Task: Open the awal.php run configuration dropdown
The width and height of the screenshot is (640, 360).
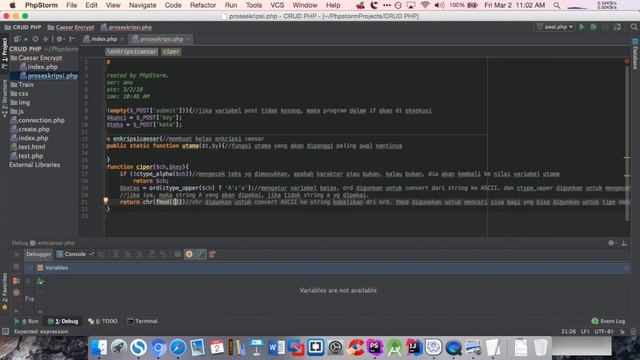Action: point(555,27)
